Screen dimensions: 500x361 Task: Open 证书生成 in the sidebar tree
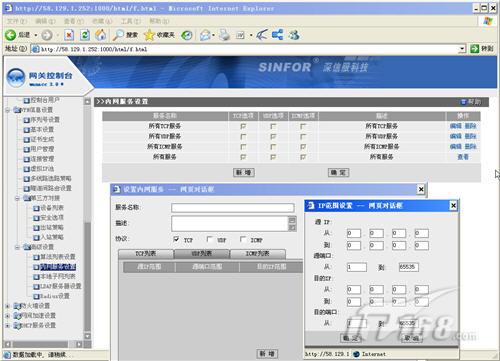pyautogui.click(x=42, y=139)
